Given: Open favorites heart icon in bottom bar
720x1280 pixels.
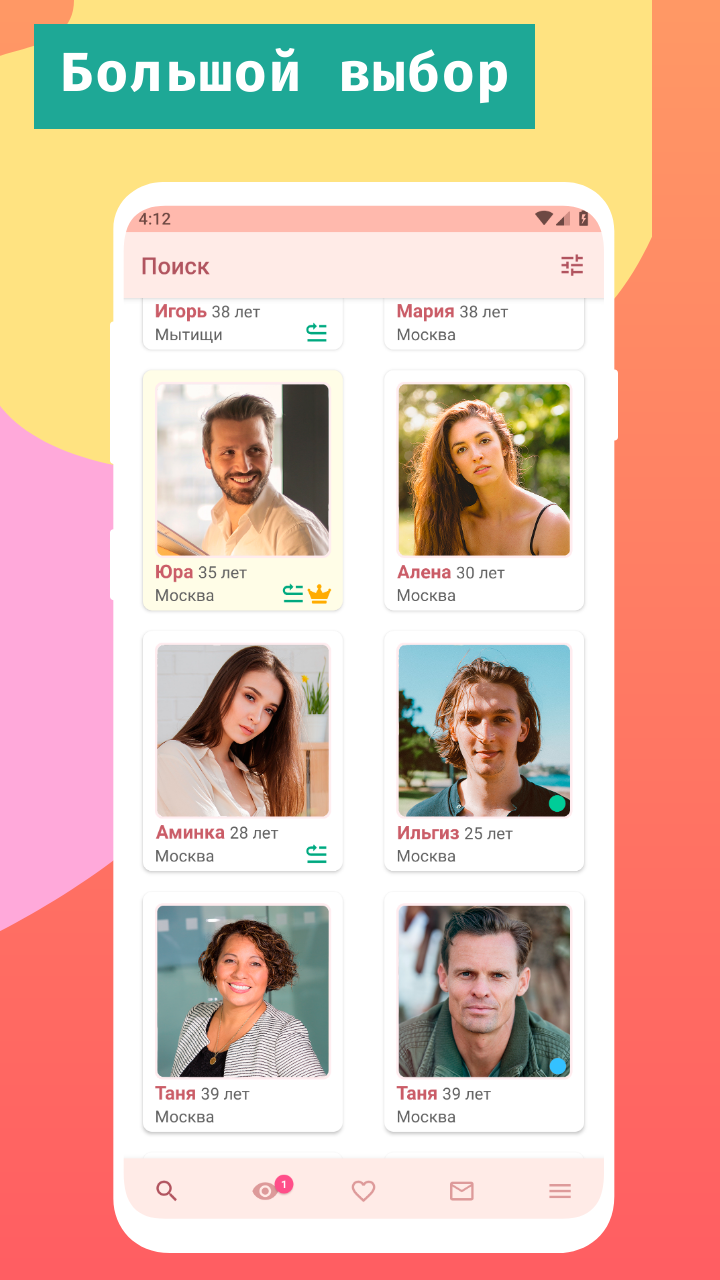Looking at the screenshot, I should tap(363, 1191).
